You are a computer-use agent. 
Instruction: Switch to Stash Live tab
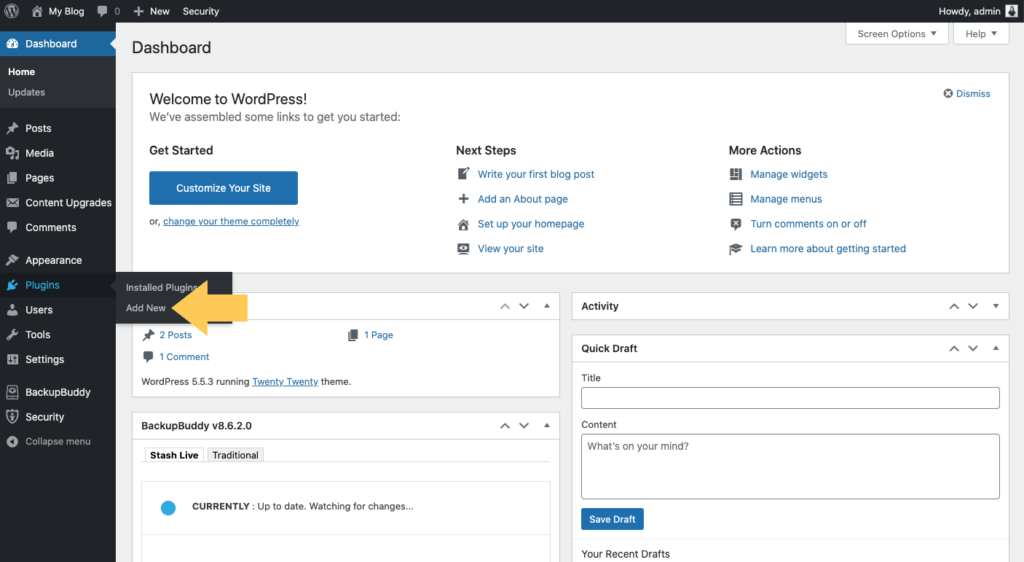coord(174,455)
